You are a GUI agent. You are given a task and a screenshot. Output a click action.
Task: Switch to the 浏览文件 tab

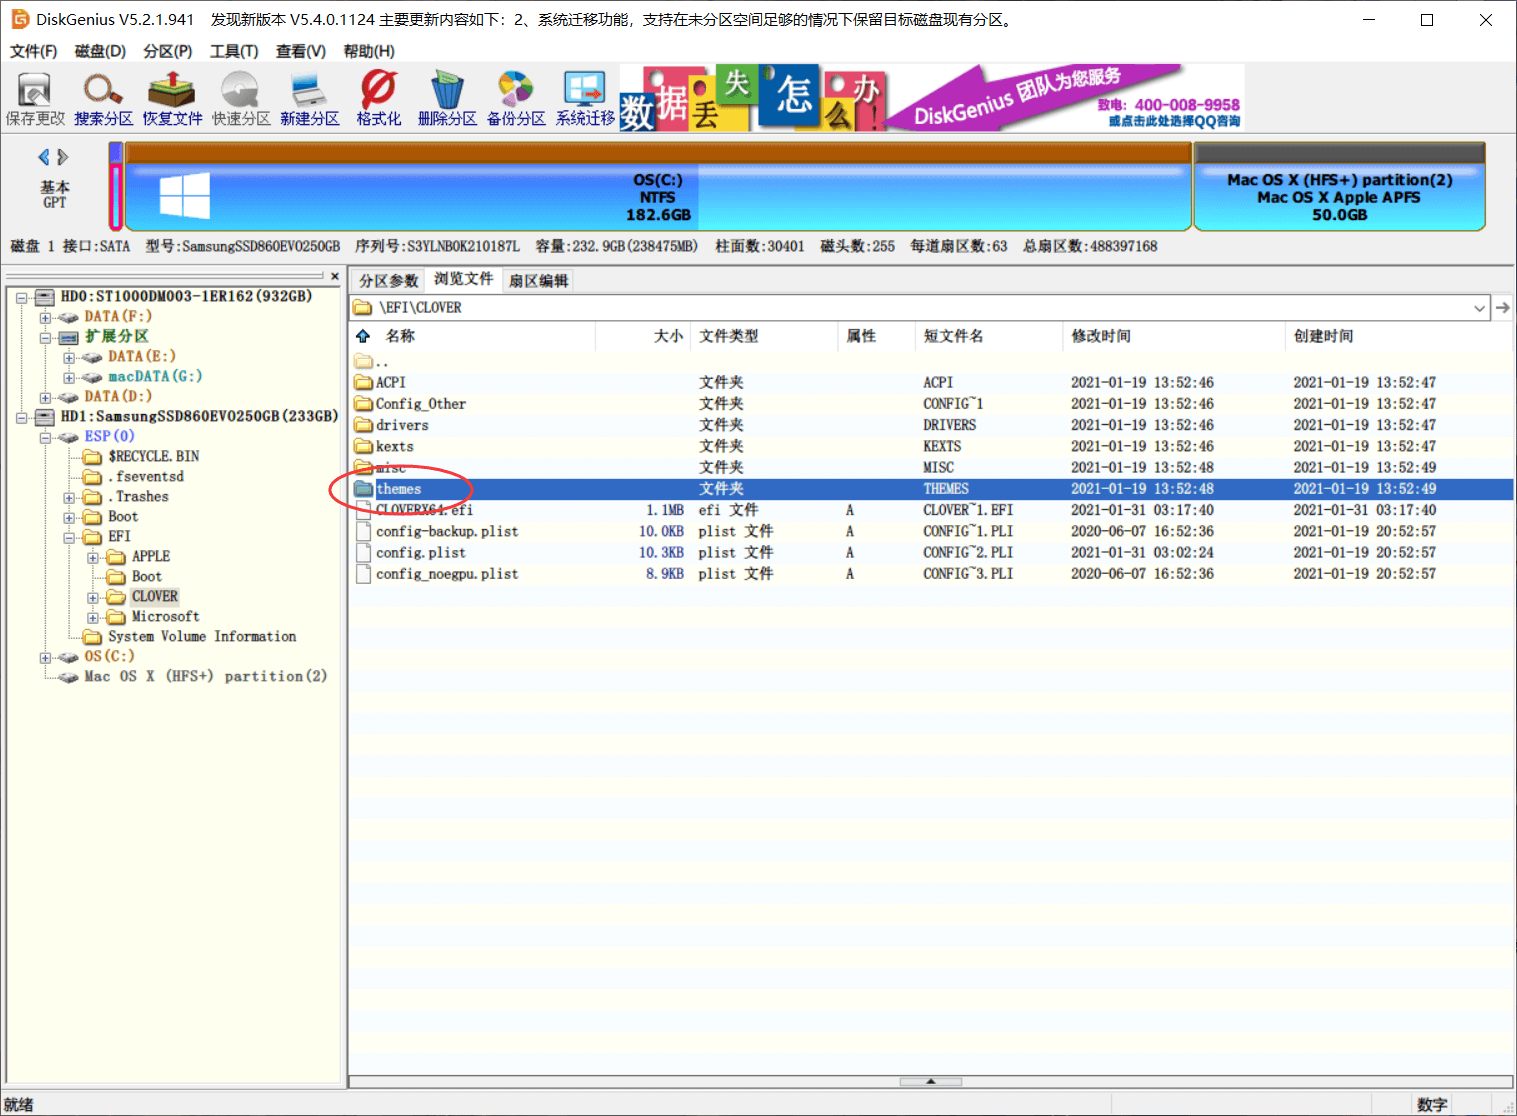(463, 279)
